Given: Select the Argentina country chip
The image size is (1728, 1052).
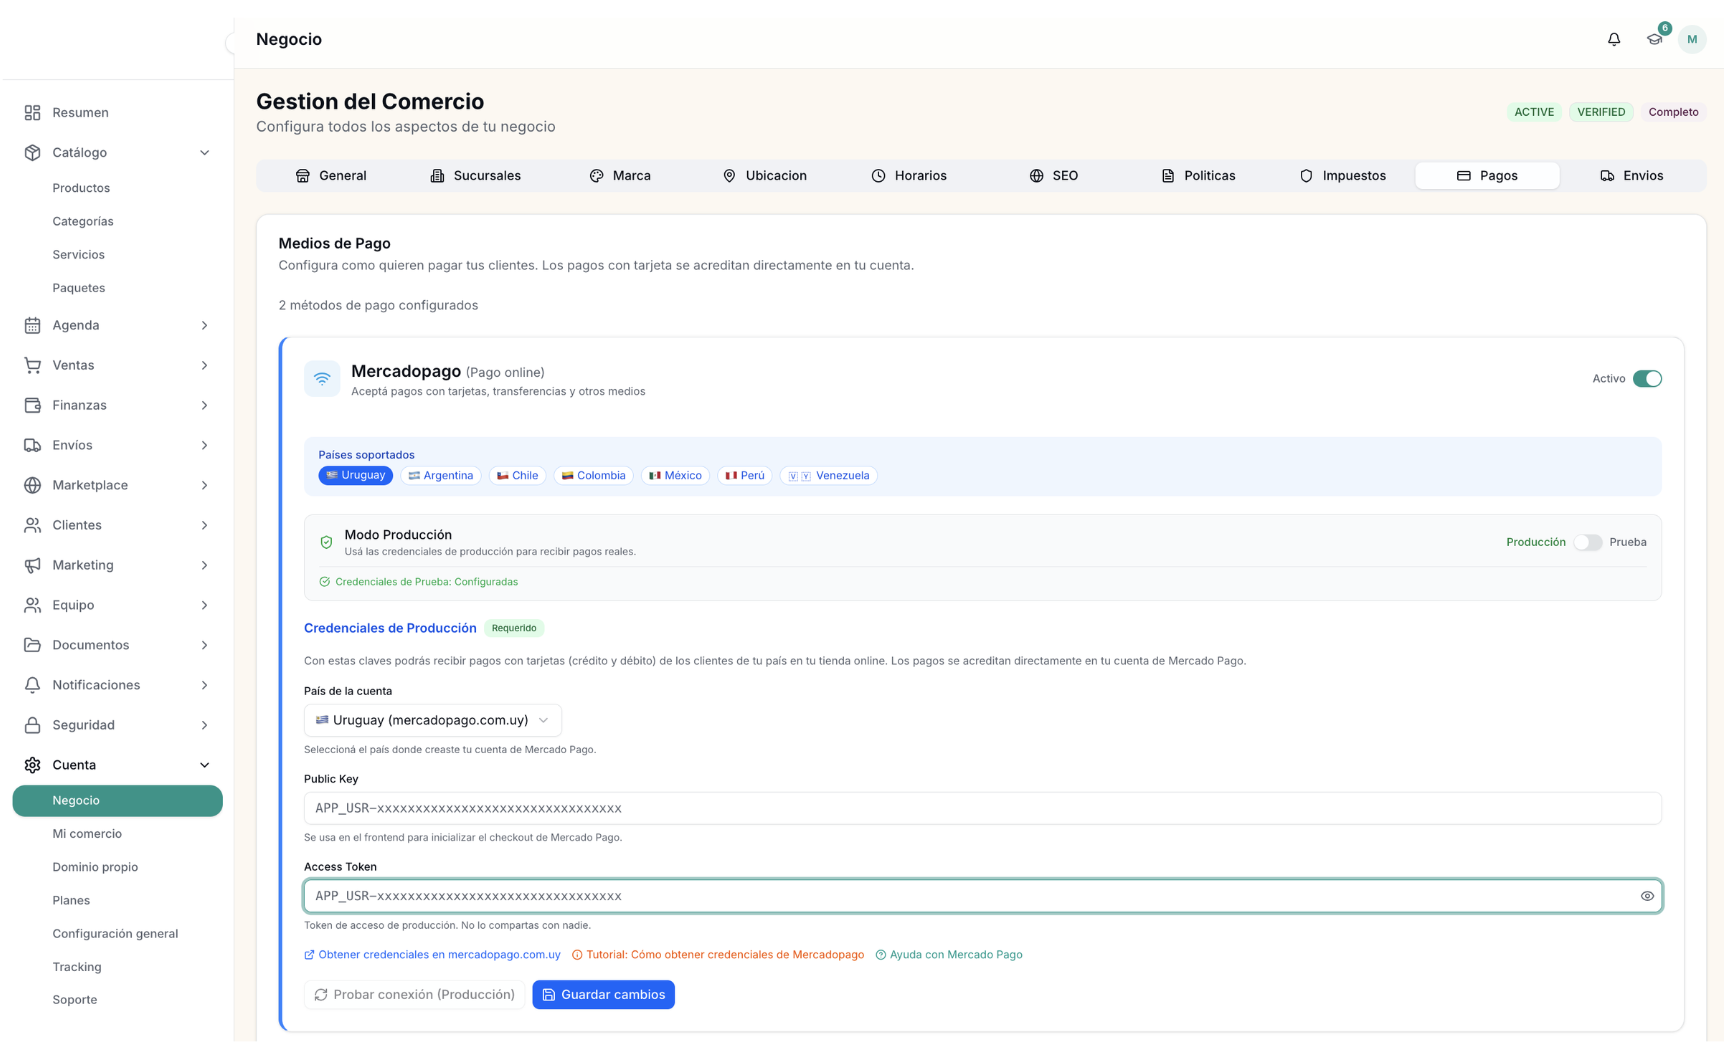Looking at the screenshot, I should (441, 476).
